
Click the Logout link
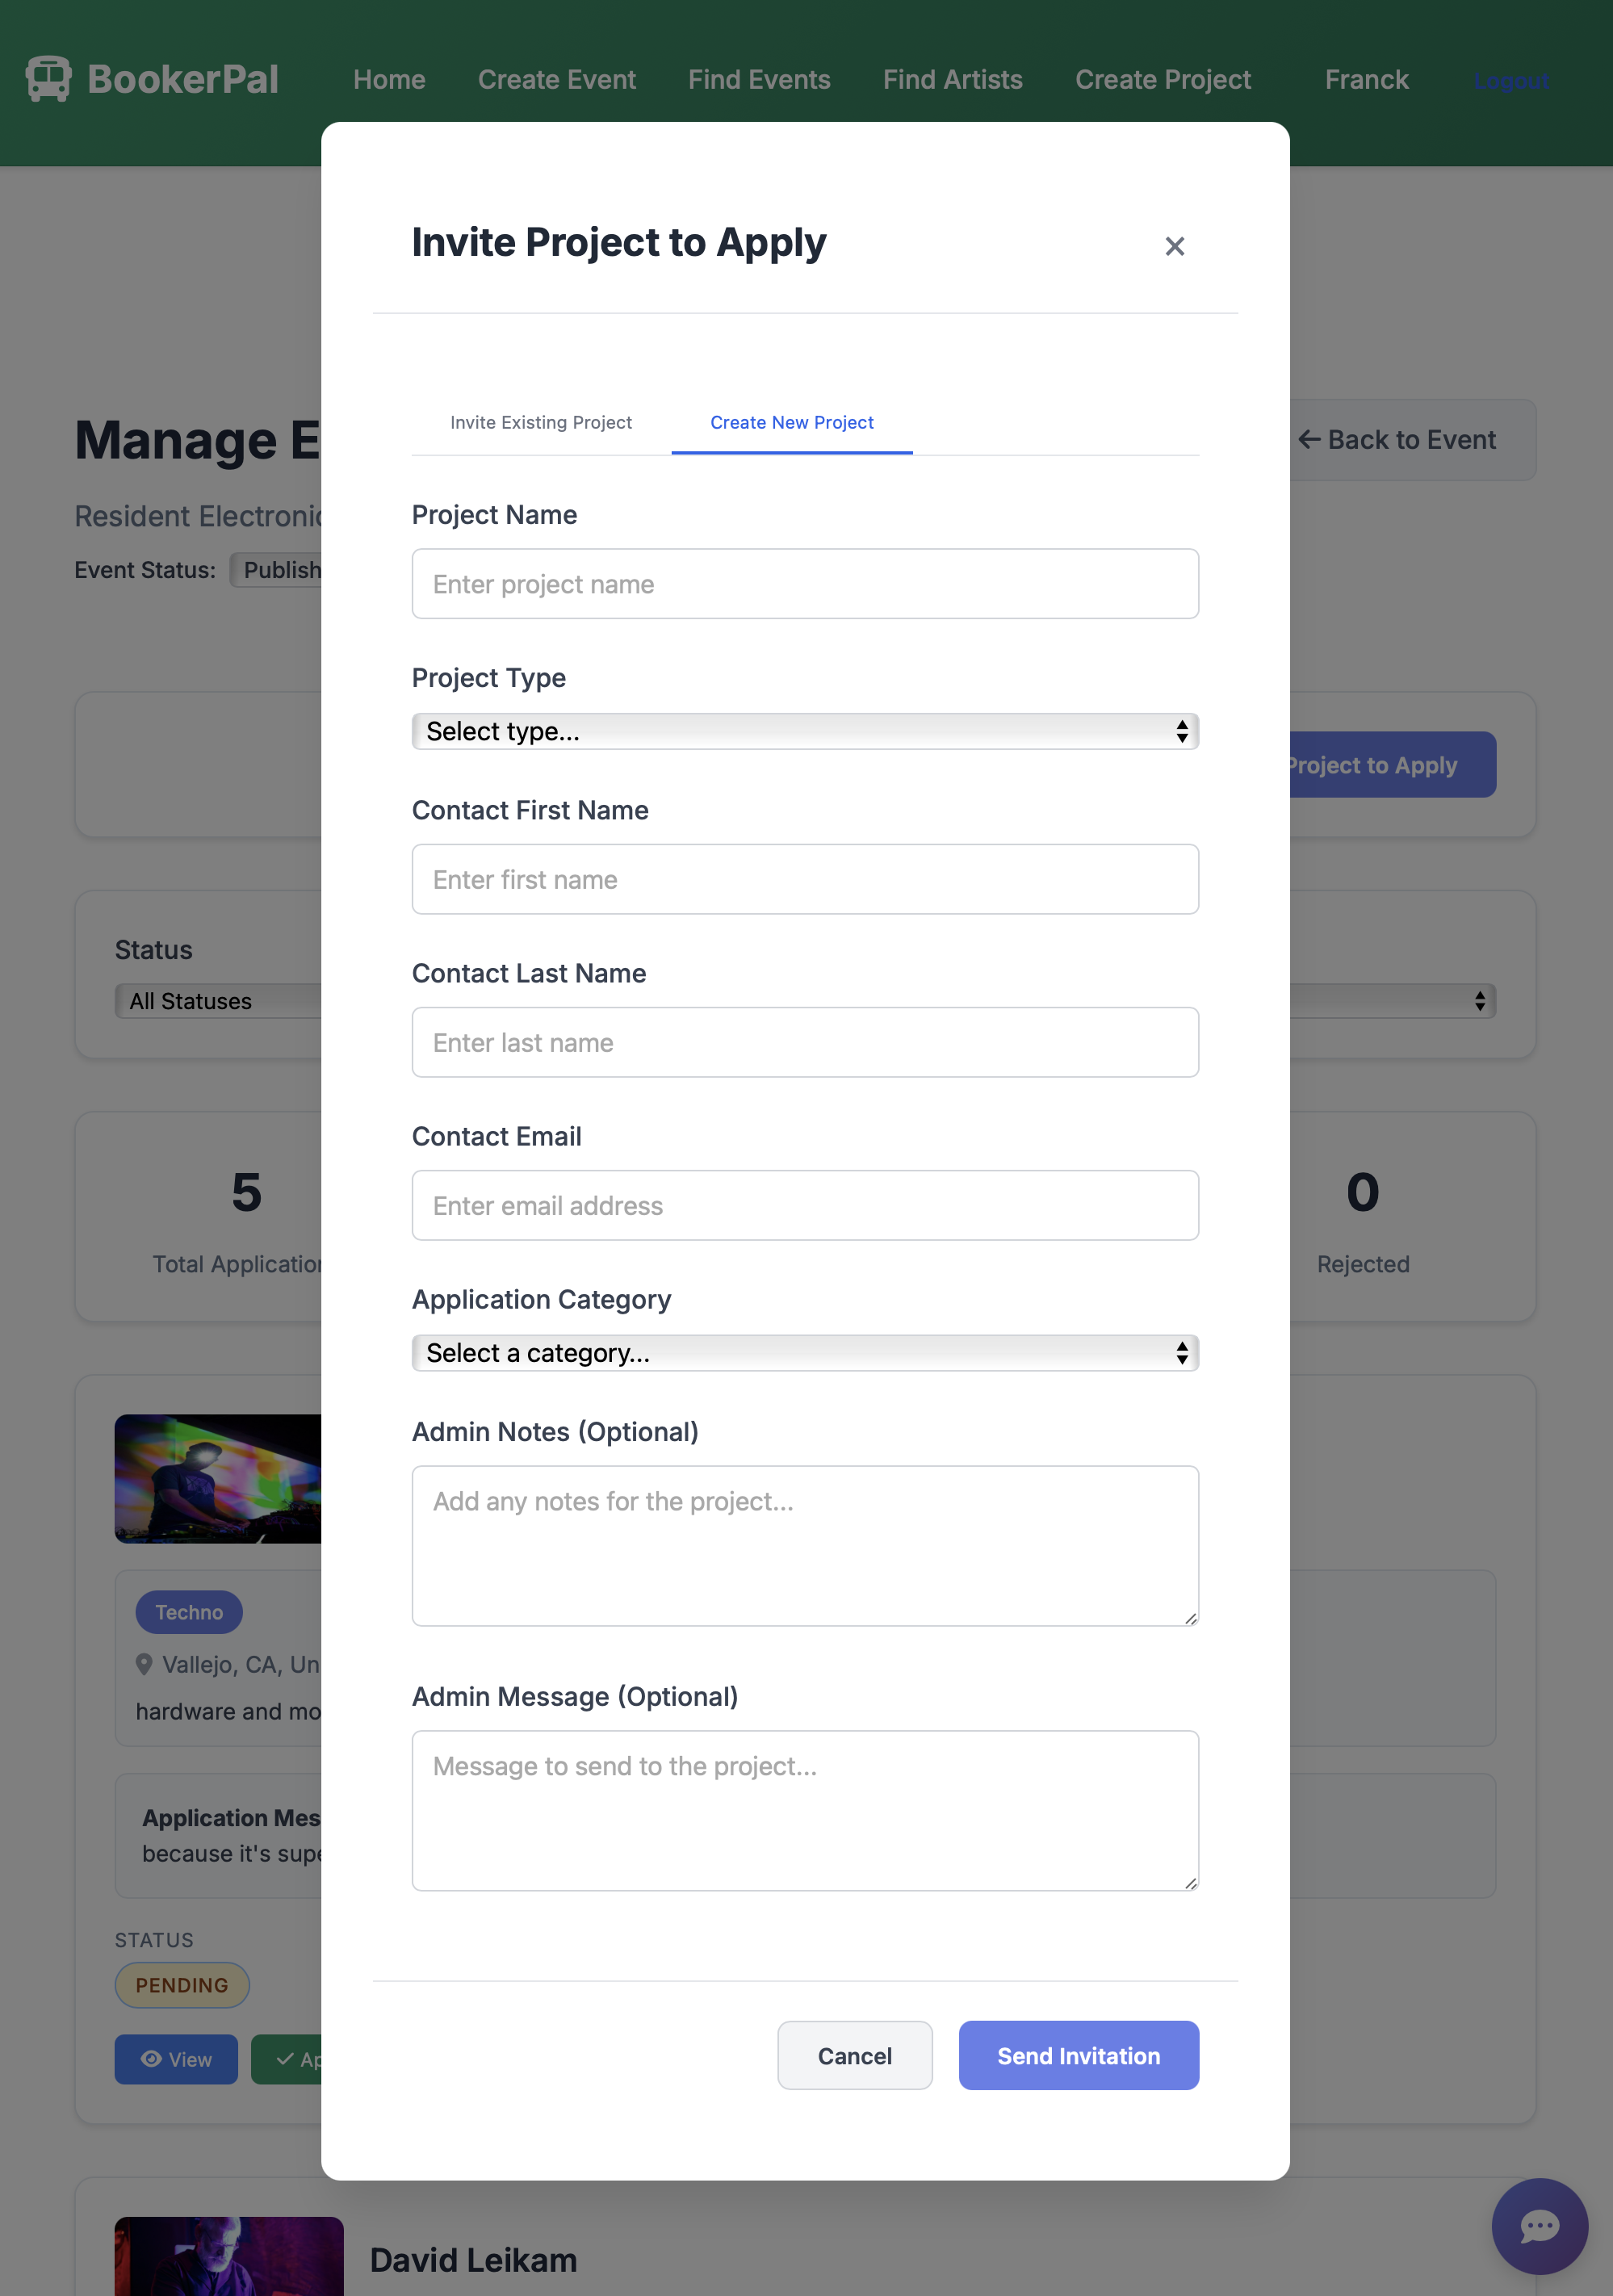click(x=1511, y=81)
